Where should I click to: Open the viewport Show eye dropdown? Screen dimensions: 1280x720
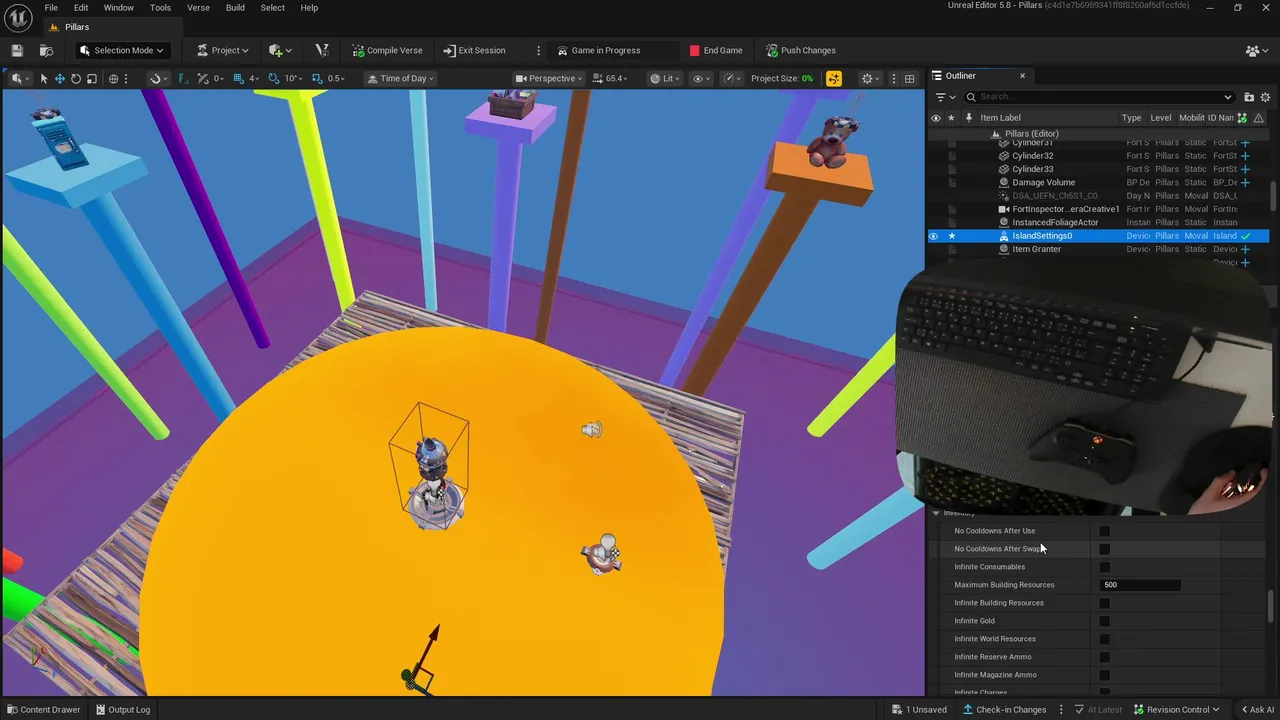701,78
